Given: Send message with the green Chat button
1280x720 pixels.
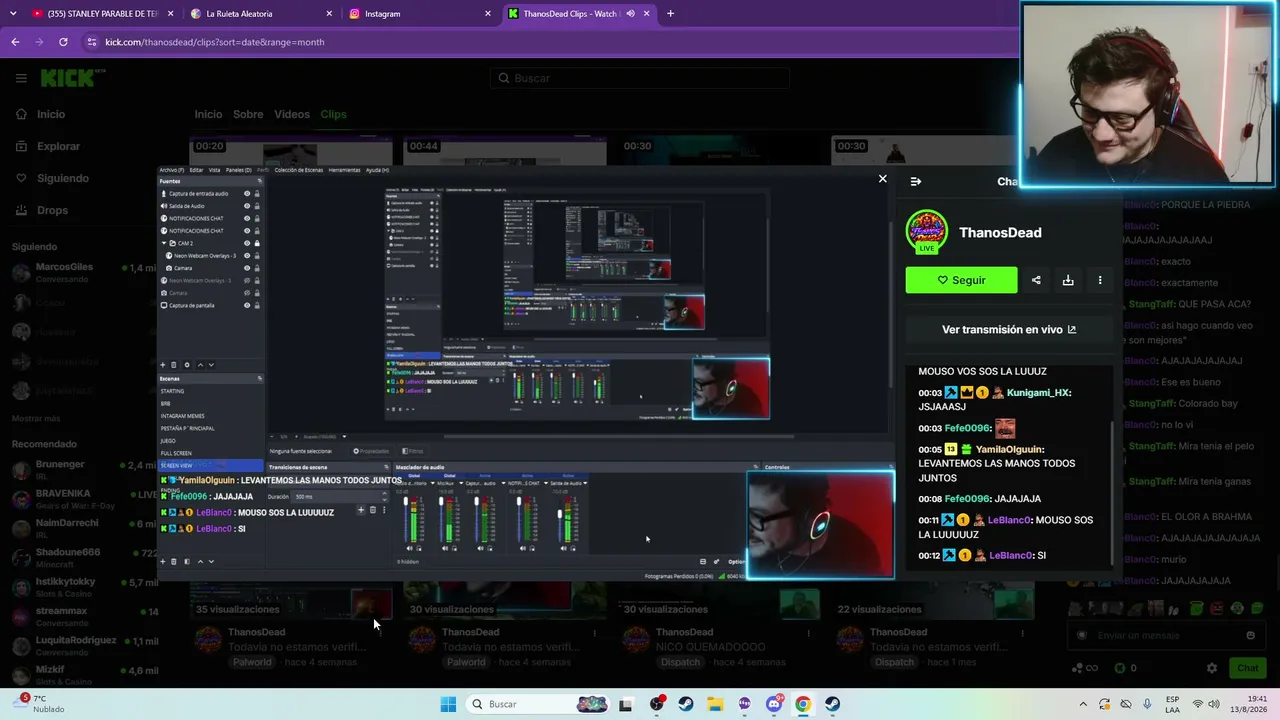Looking at the screenshot, I should (x=1247, y=668).
